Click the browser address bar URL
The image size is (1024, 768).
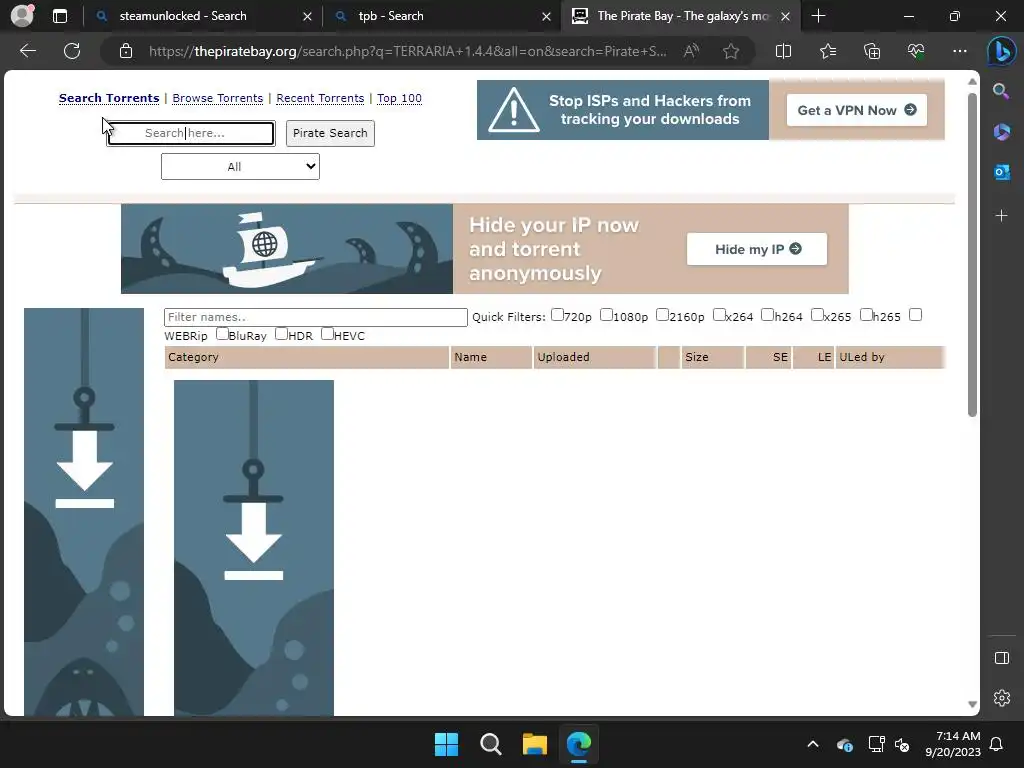tap(408, 51)
